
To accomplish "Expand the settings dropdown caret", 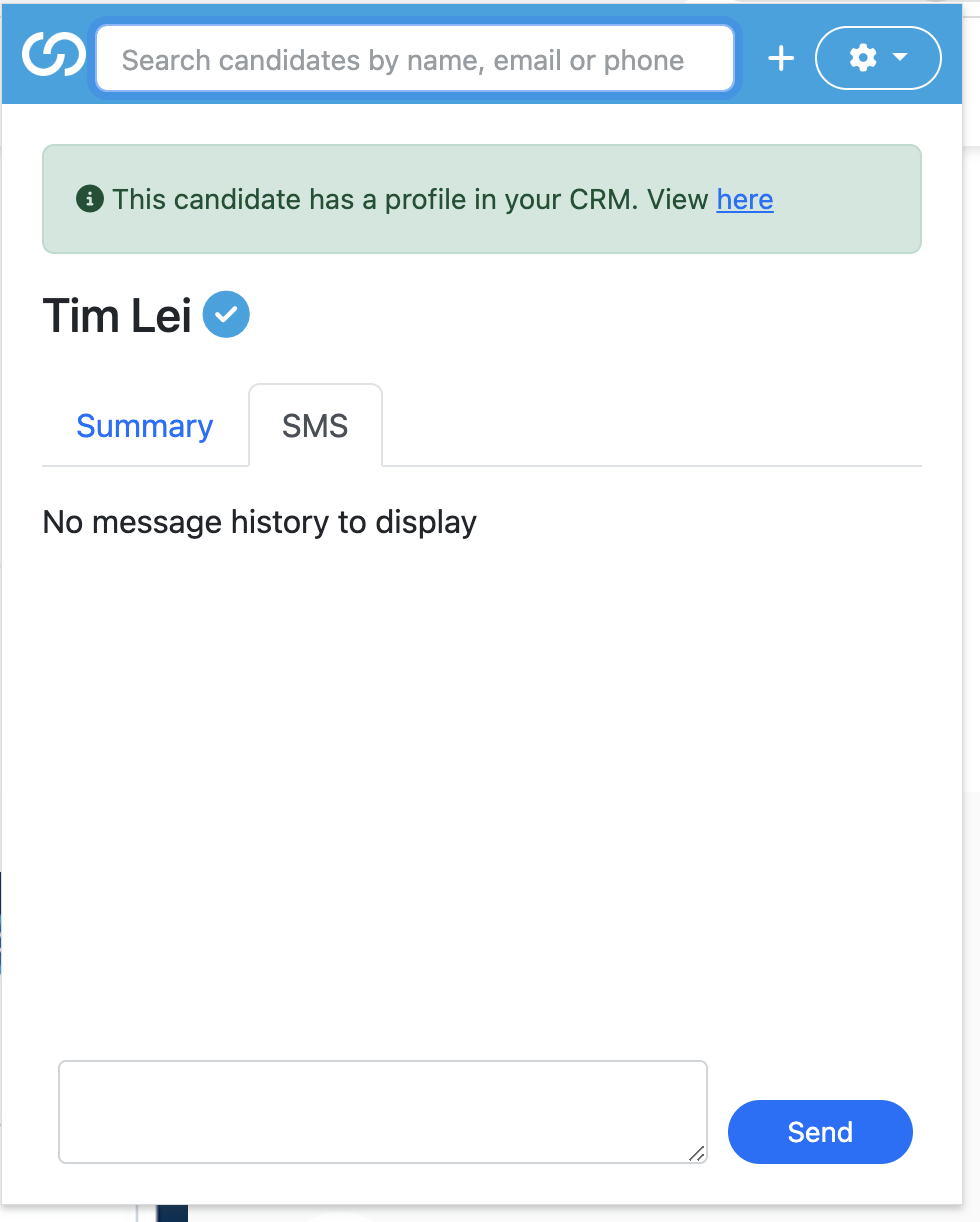I will point(900,58).
